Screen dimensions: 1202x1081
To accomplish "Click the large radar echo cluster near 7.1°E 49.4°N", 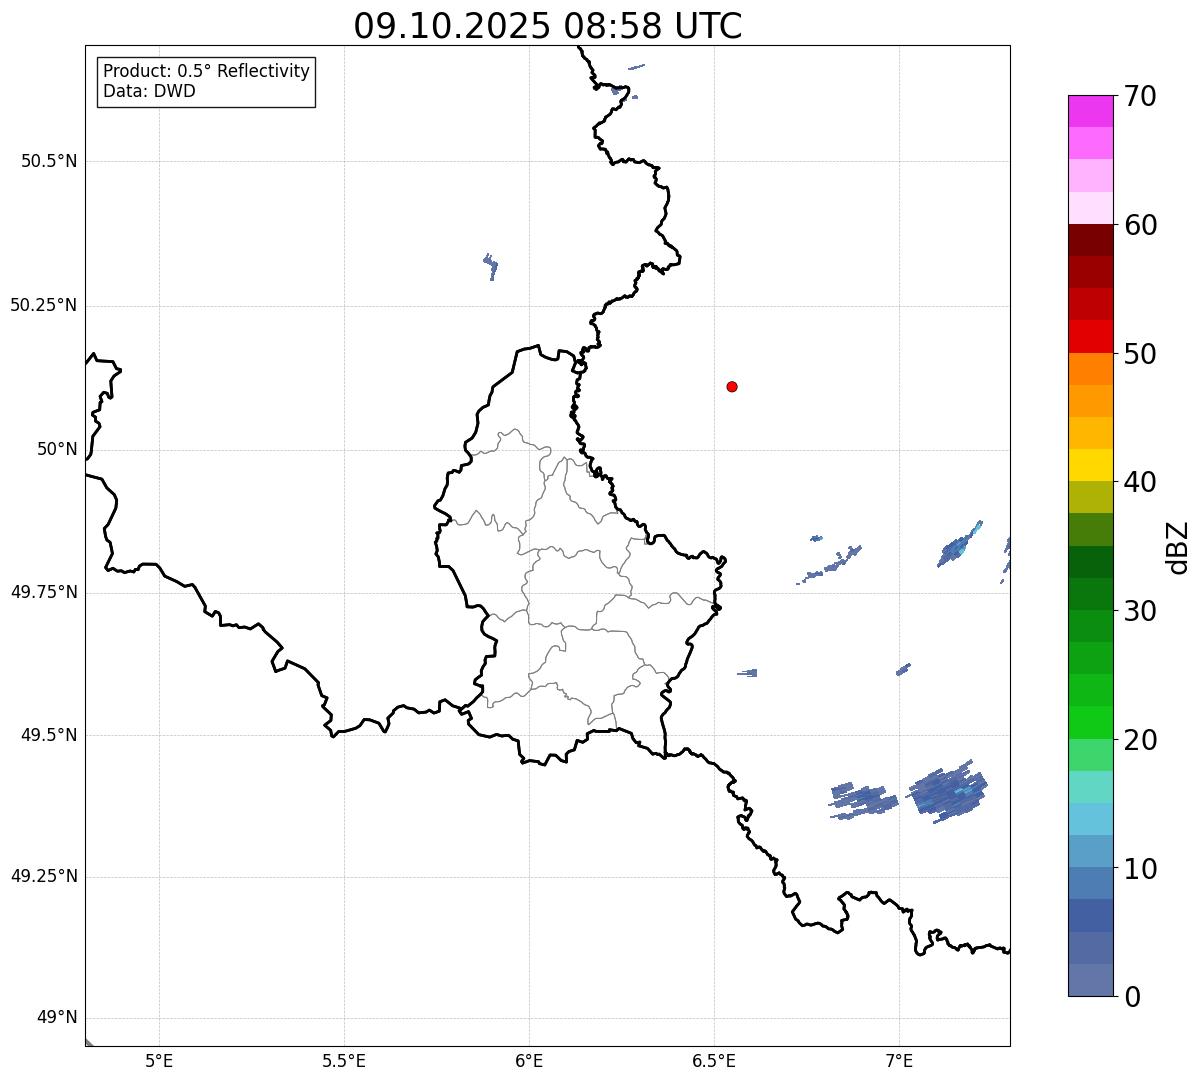I will 947,791.
